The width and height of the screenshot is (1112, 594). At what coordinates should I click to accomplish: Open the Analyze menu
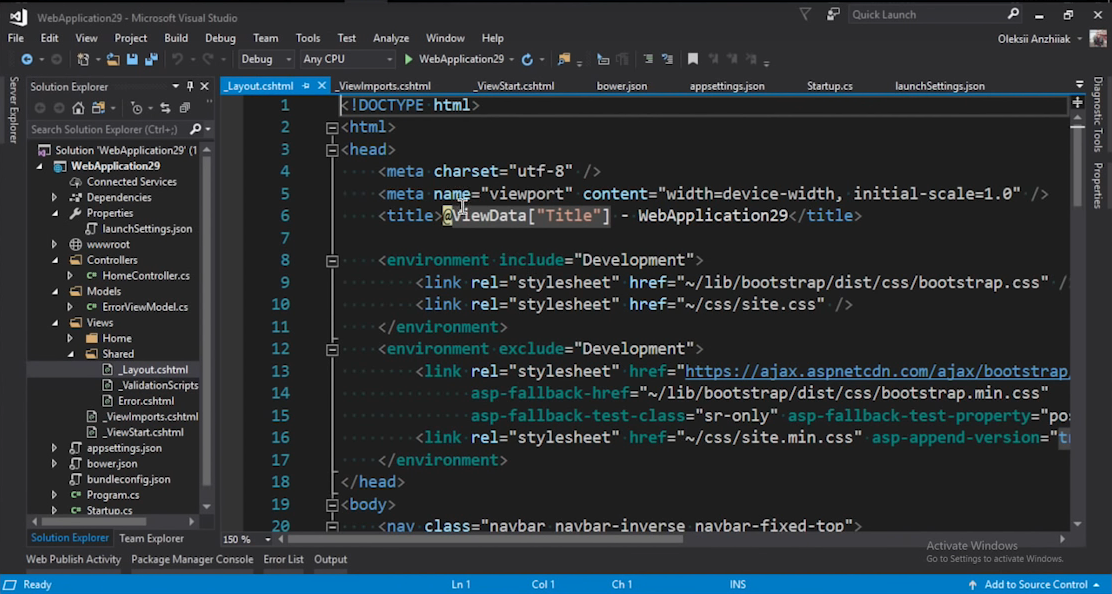click(391, 38)
